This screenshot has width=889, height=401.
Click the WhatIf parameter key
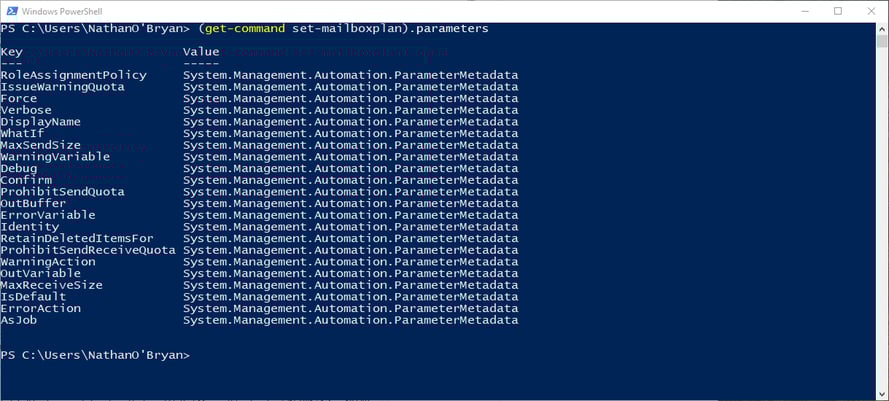click(x=23, y=133)
